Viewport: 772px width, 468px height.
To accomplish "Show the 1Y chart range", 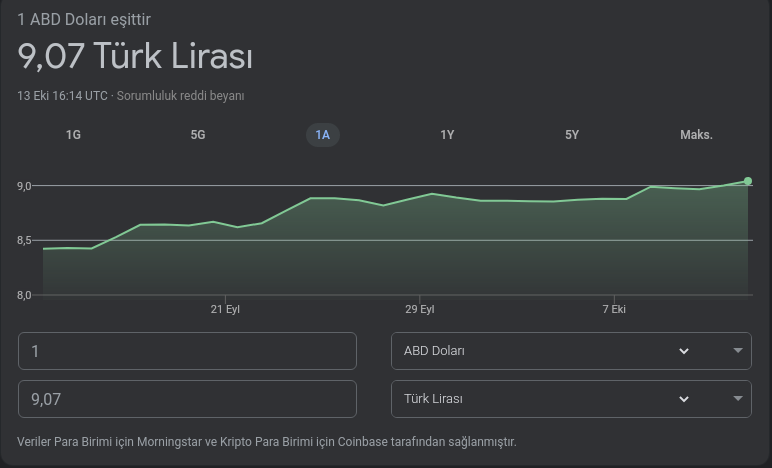I will (447, 135).
